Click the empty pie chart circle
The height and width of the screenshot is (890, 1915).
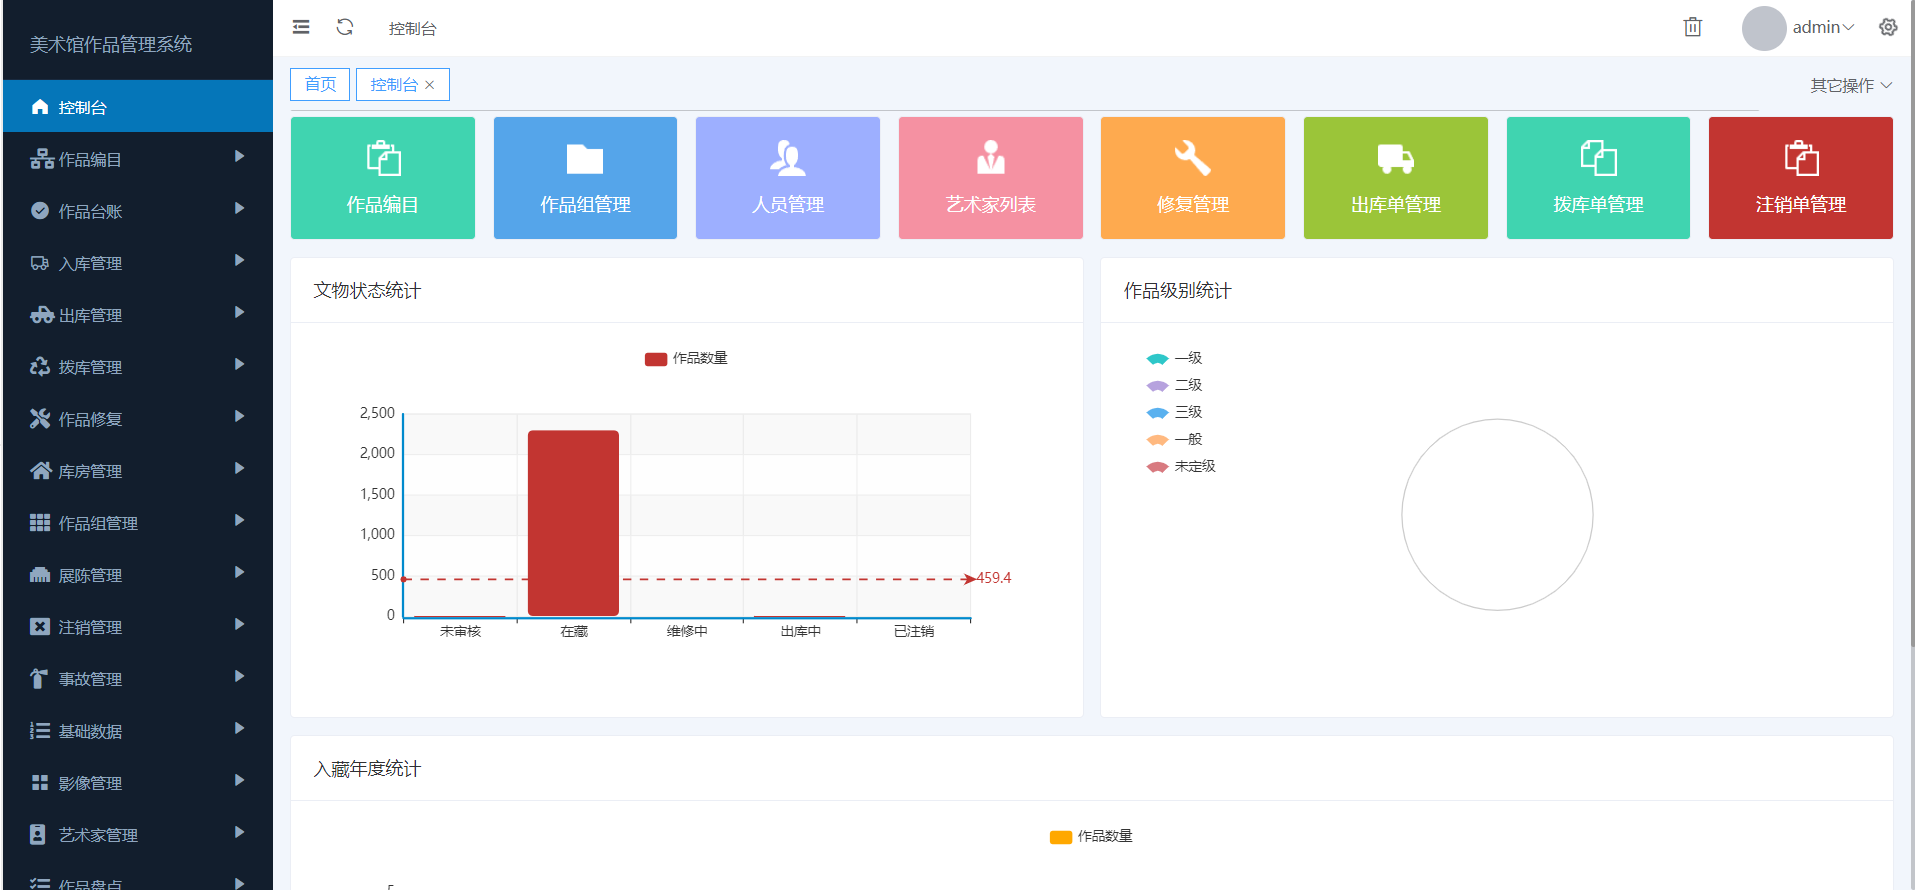coord(1497,514)
